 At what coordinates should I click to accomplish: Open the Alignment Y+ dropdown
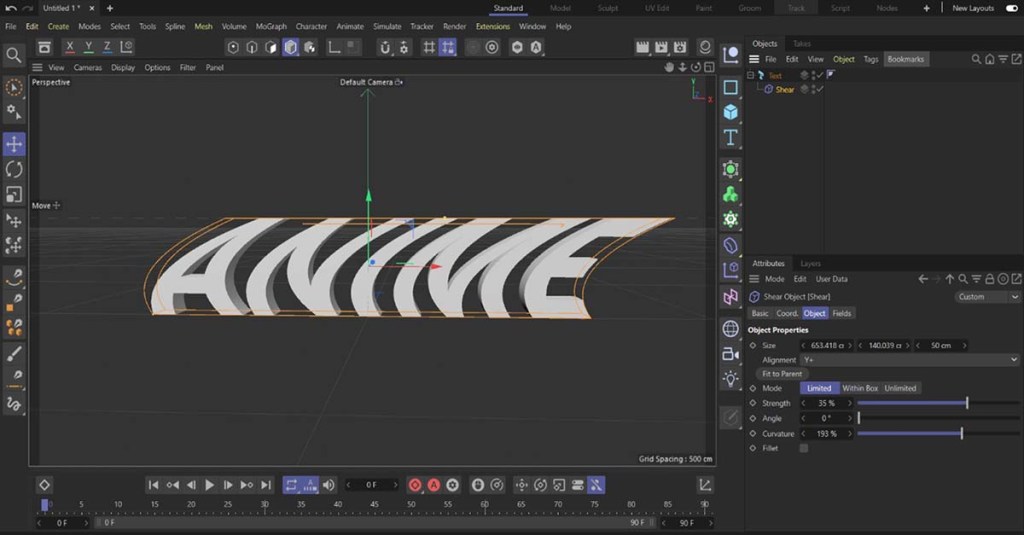click(910, 359)
